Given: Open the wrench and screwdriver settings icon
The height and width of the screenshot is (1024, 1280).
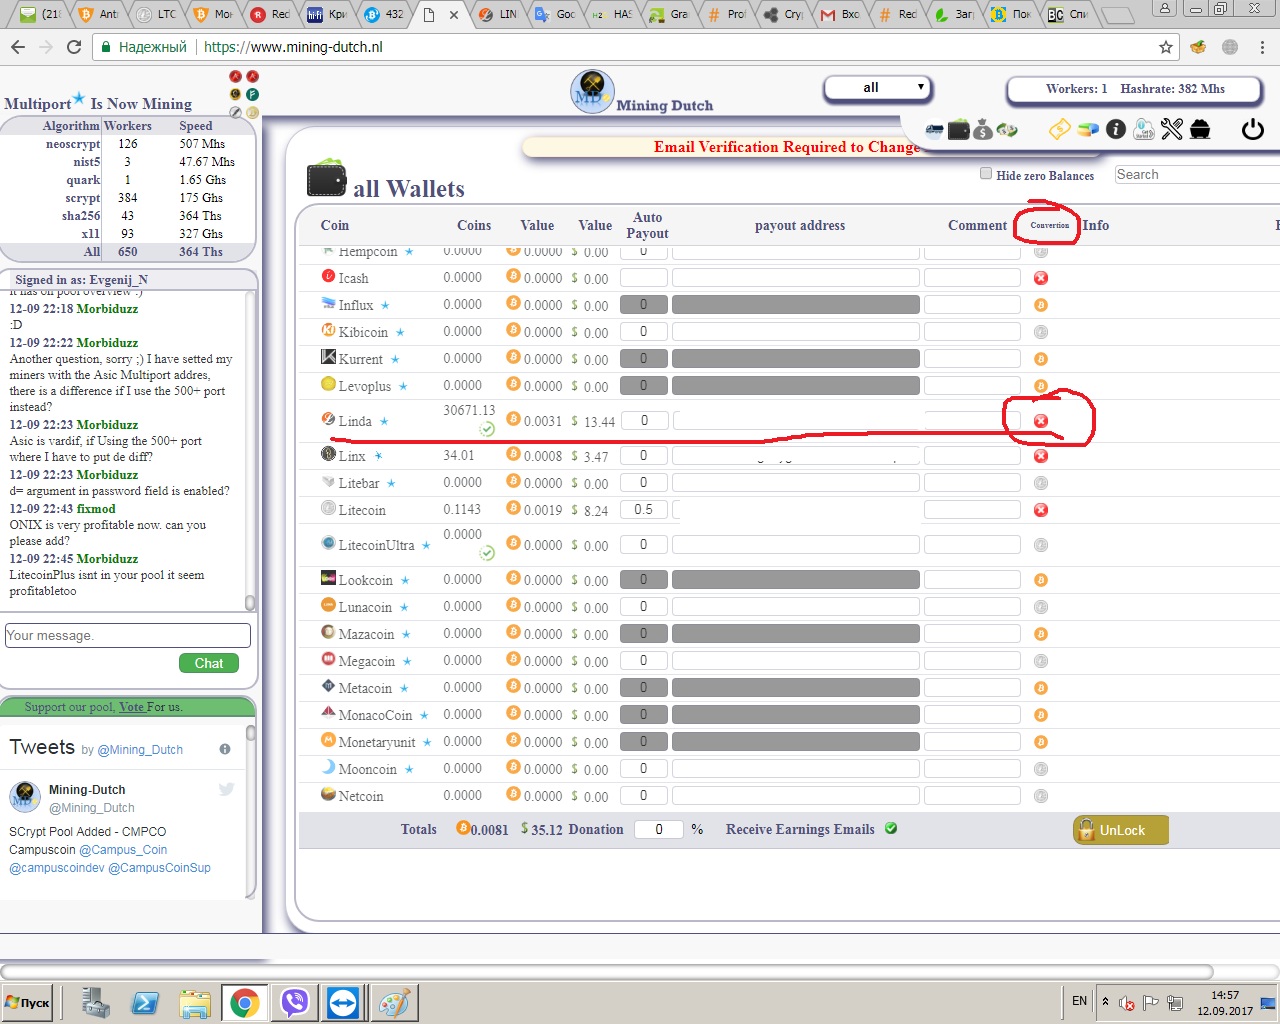Looking at the screenshot, I should coord(1172,129).
